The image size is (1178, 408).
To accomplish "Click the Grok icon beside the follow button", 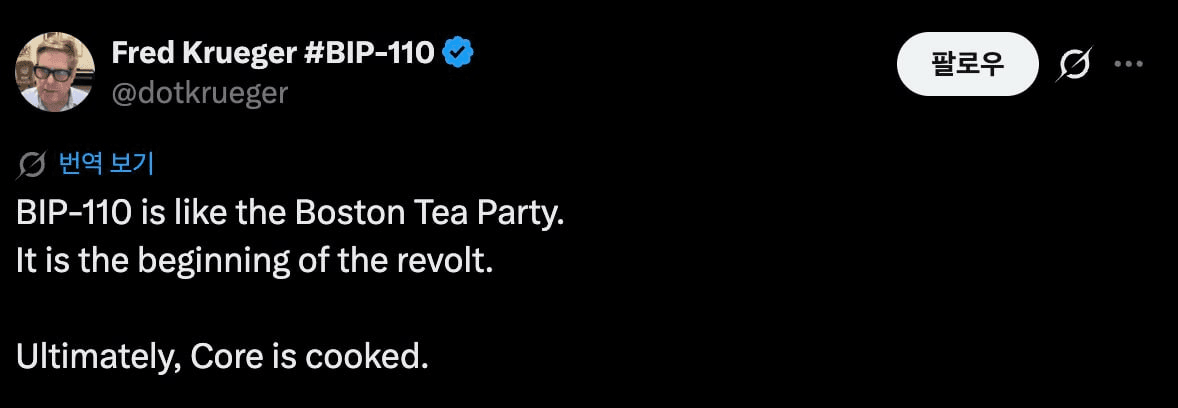I will click(1074, 64).
